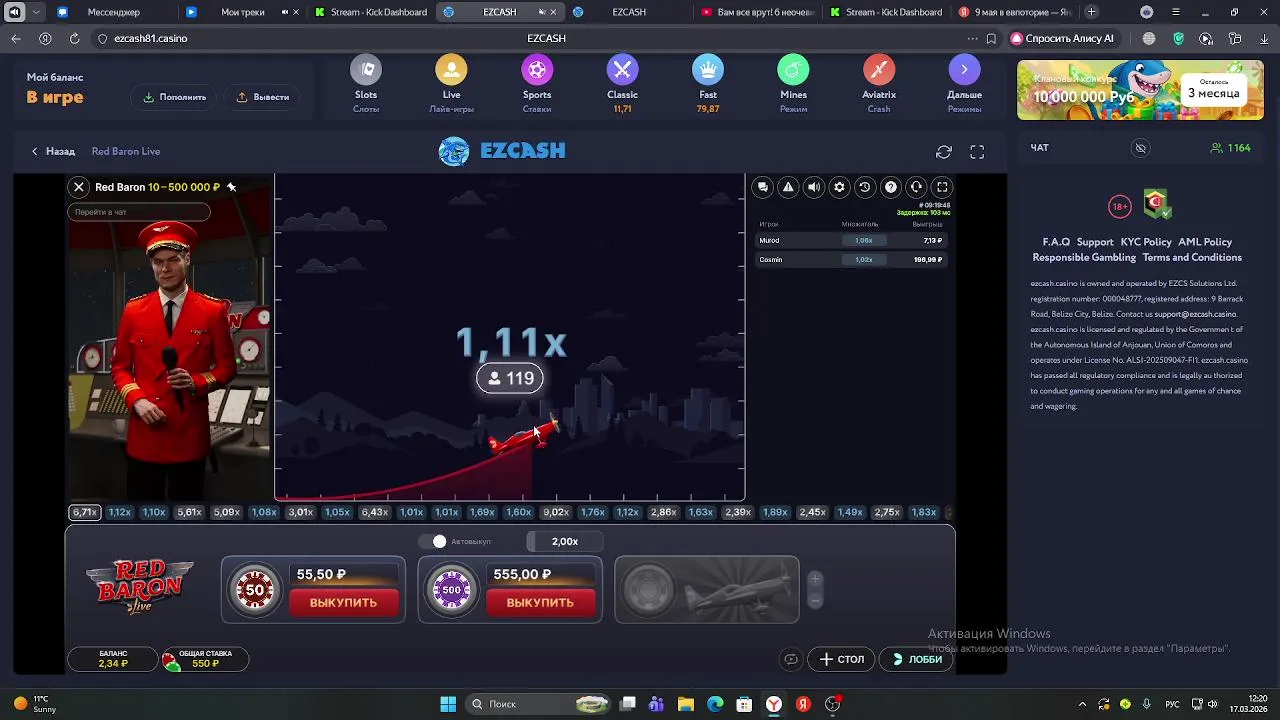1280x720 pixels.
Task: Click the Cosmin player row
Action: tap(851, 259)
